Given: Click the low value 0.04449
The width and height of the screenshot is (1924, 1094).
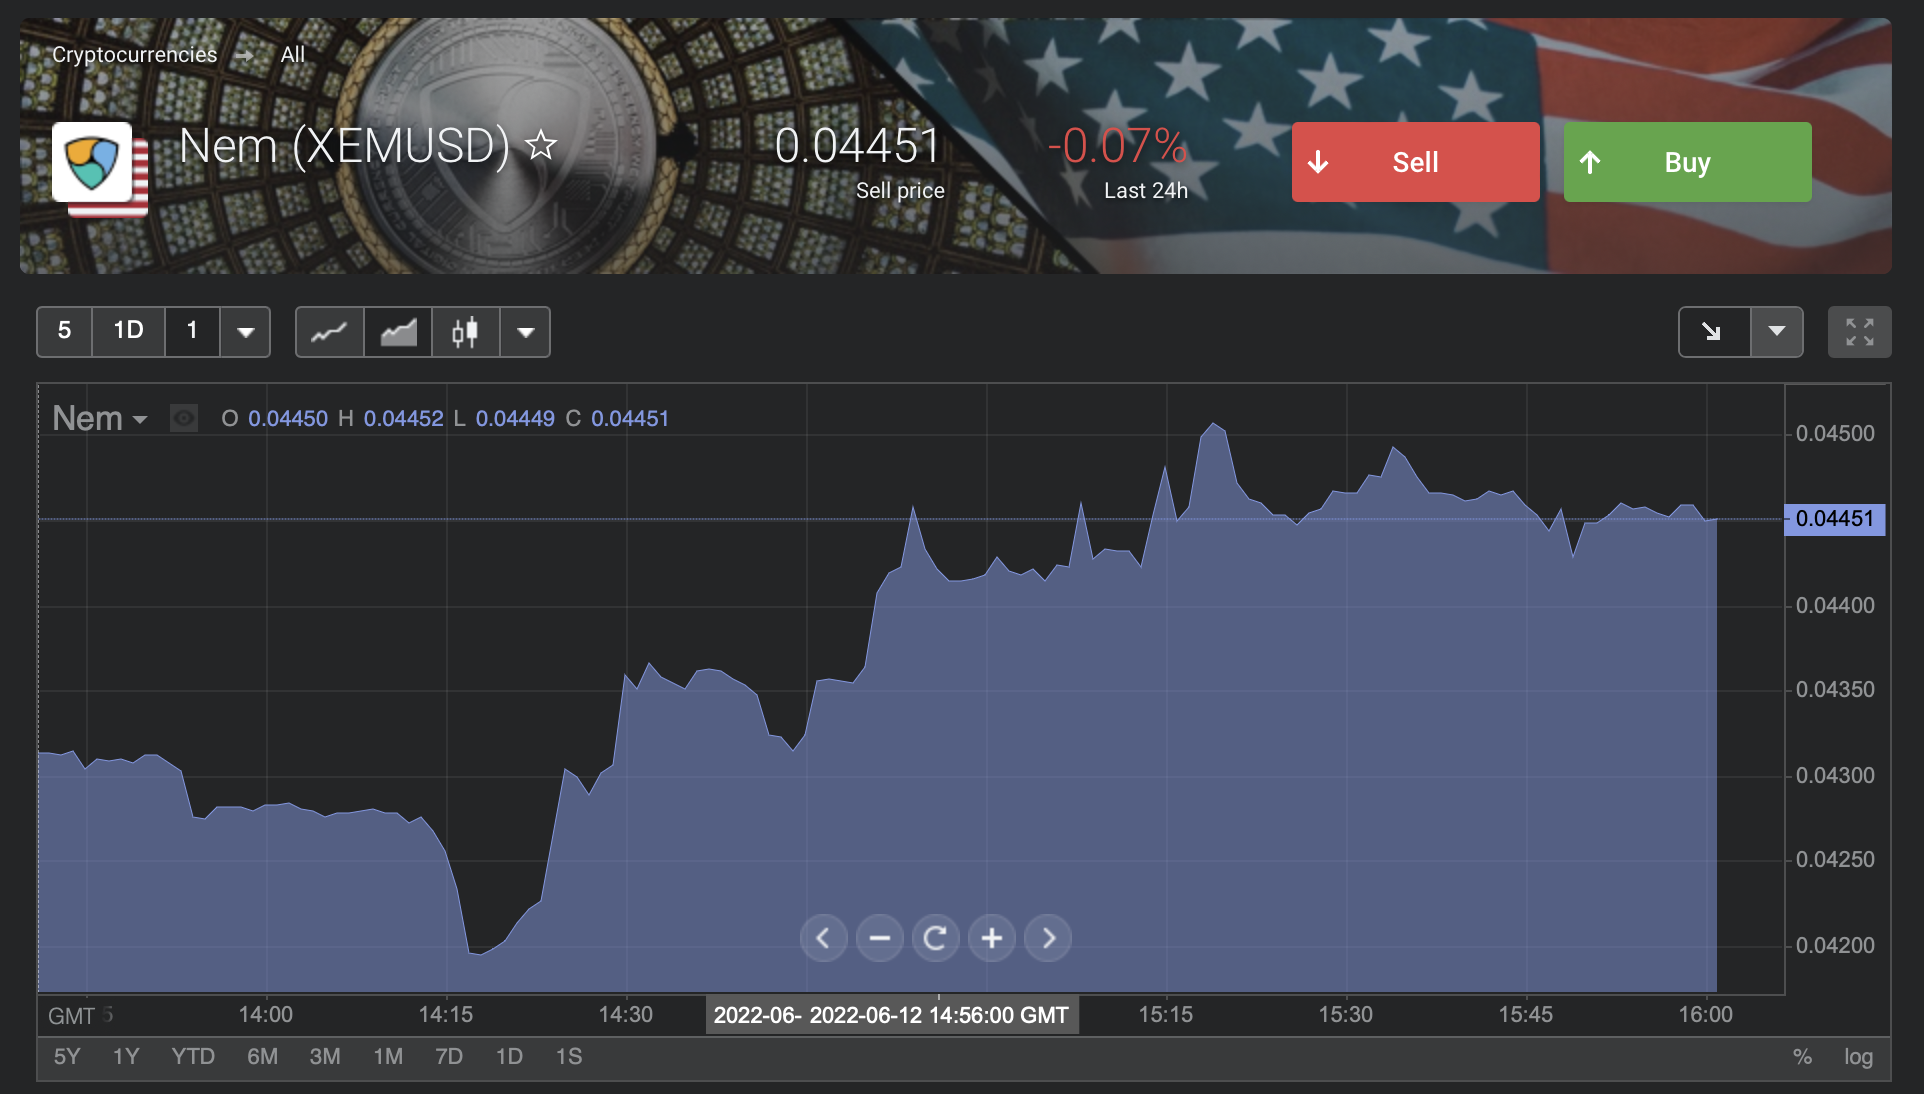Looking at the screenshot, I should (x=515, y=419).
